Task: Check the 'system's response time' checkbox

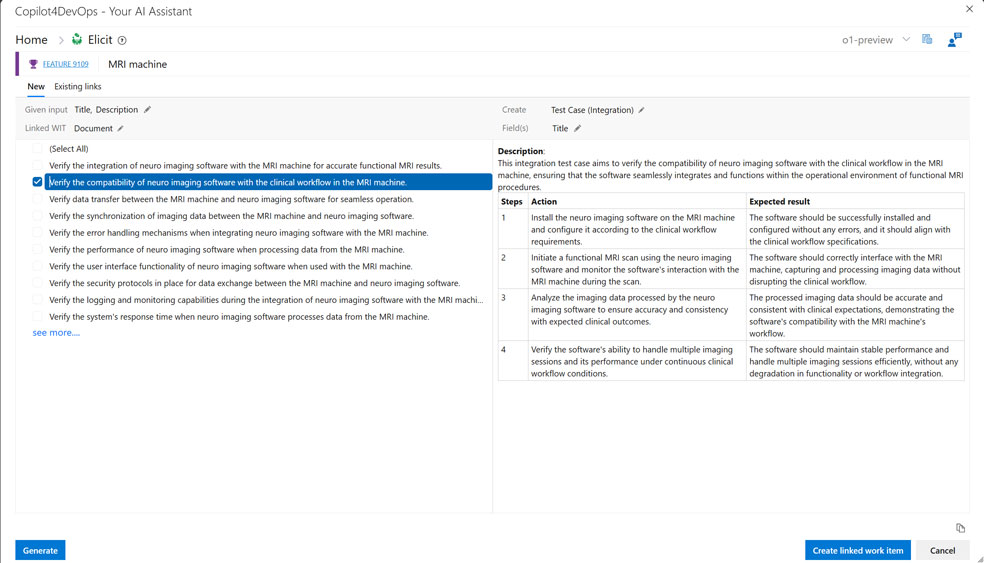Action: click(x=37, y=316)
